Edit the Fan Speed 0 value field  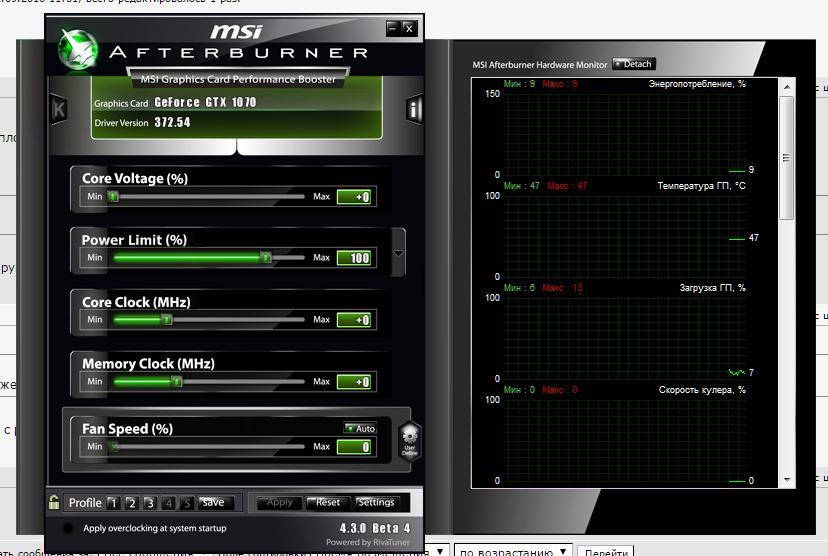[x=354, y=447]
